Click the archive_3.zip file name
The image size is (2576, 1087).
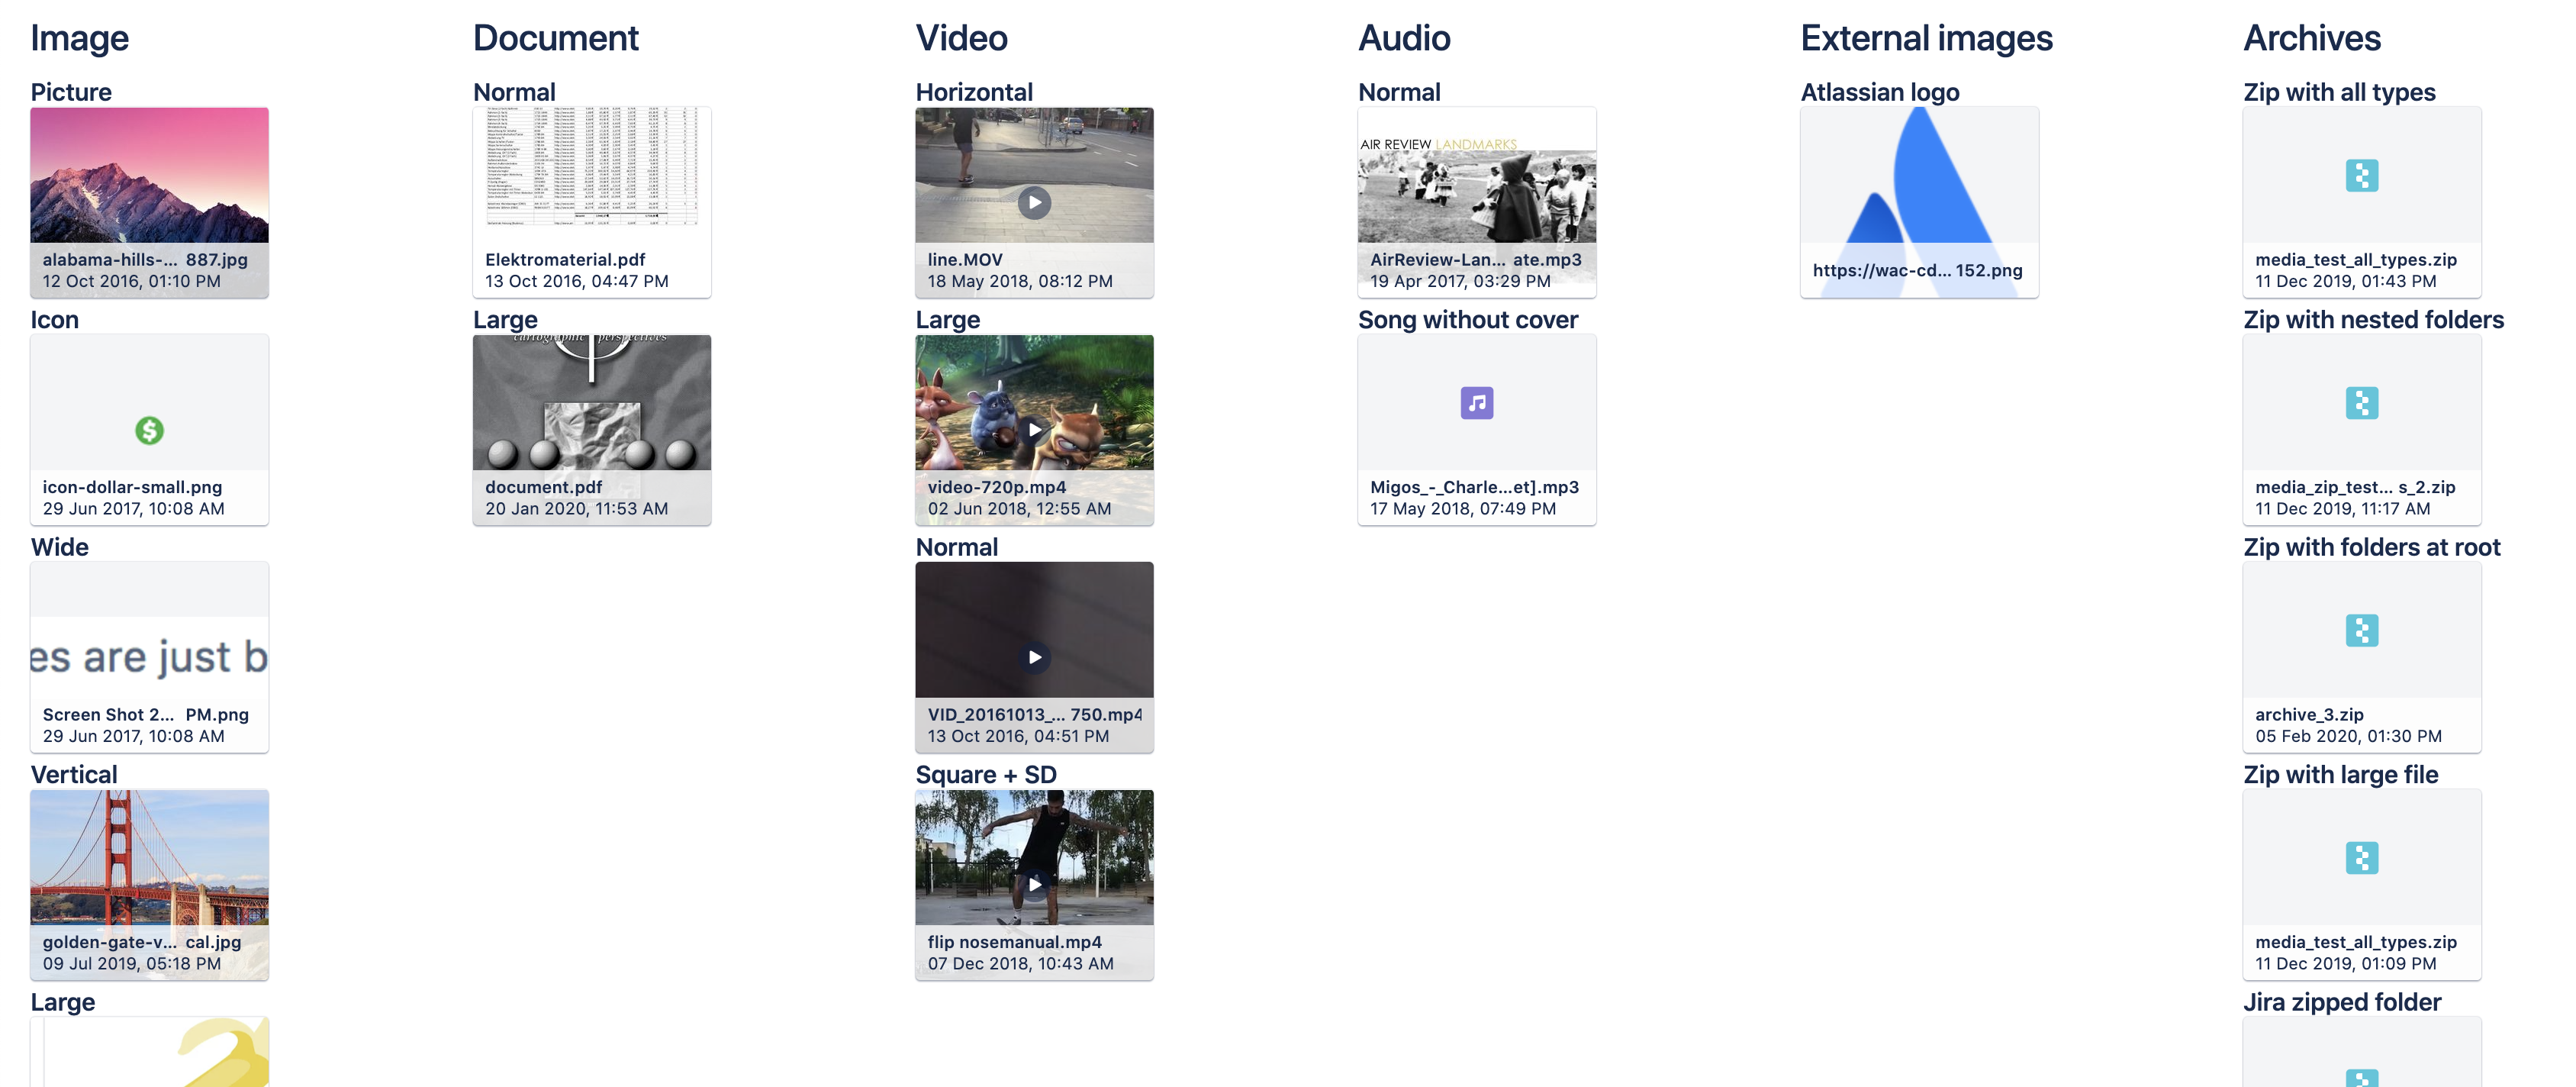[2309, 714]
